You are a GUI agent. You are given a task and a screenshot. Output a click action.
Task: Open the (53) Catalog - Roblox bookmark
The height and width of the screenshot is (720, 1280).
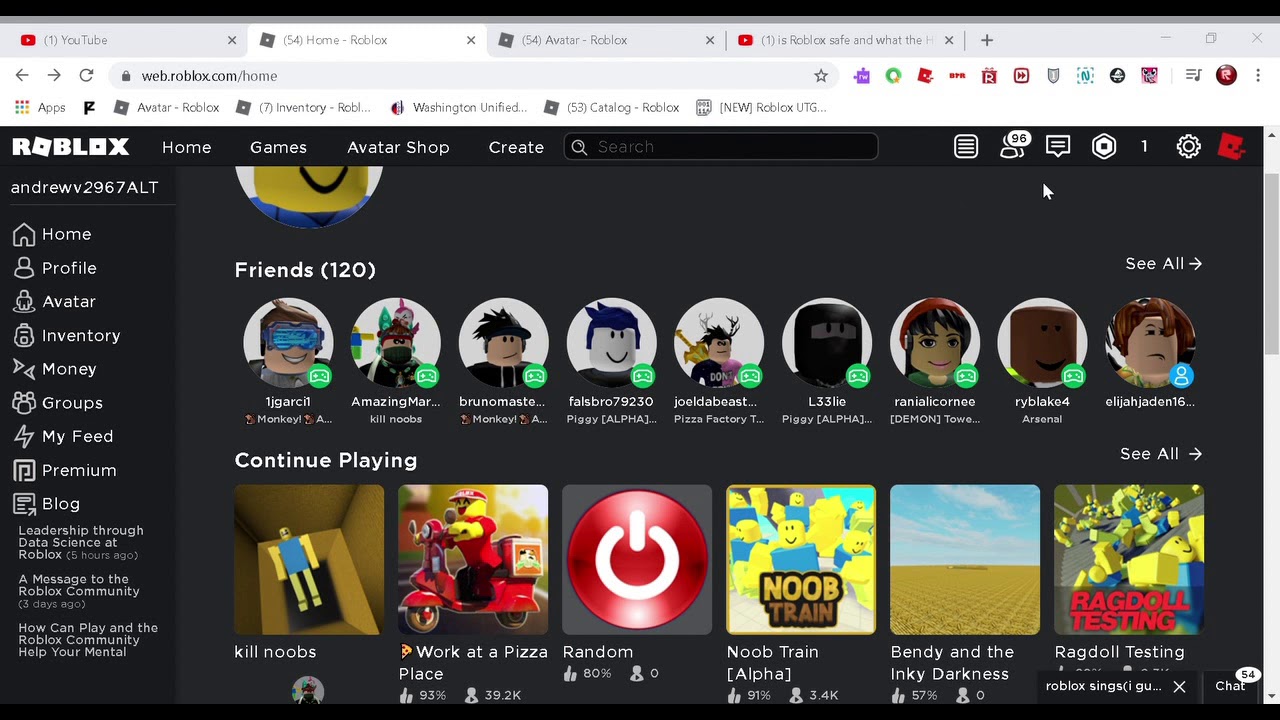(x=611, y=107)
